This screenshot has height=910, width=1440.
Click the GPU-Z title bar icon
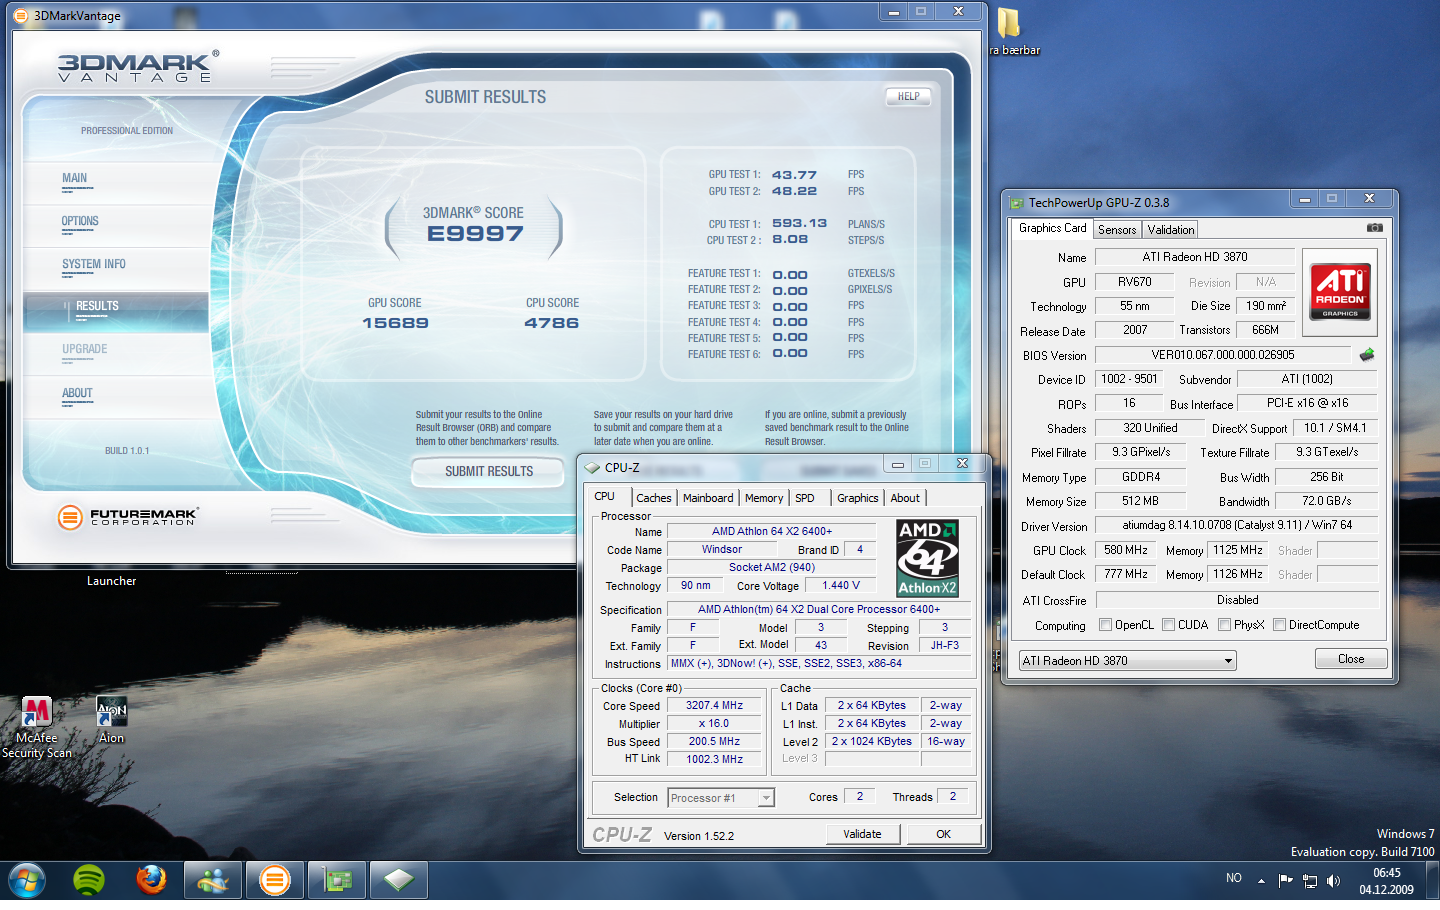pyautogui.click(x=1017, y=202)
